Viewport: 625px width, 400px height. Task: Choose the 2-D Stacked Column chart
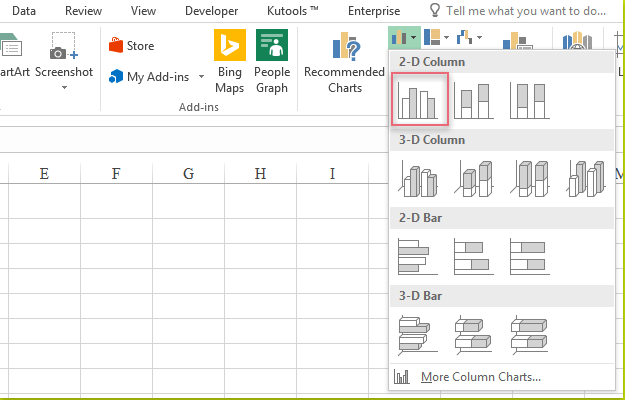point(476,102)
